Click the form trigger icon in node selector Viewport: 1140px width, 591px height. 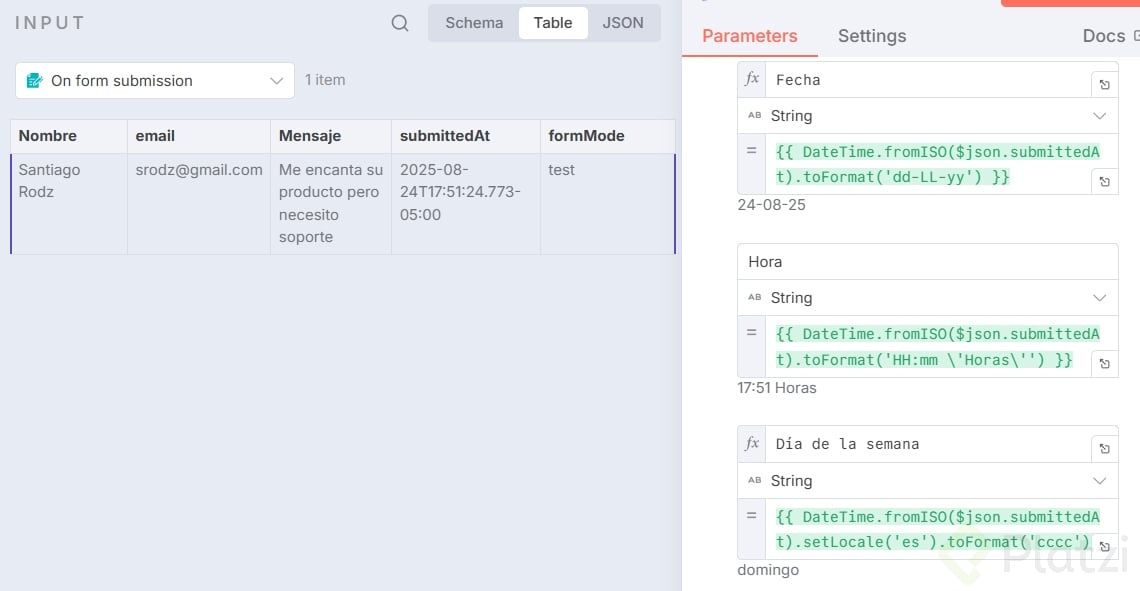35,81
